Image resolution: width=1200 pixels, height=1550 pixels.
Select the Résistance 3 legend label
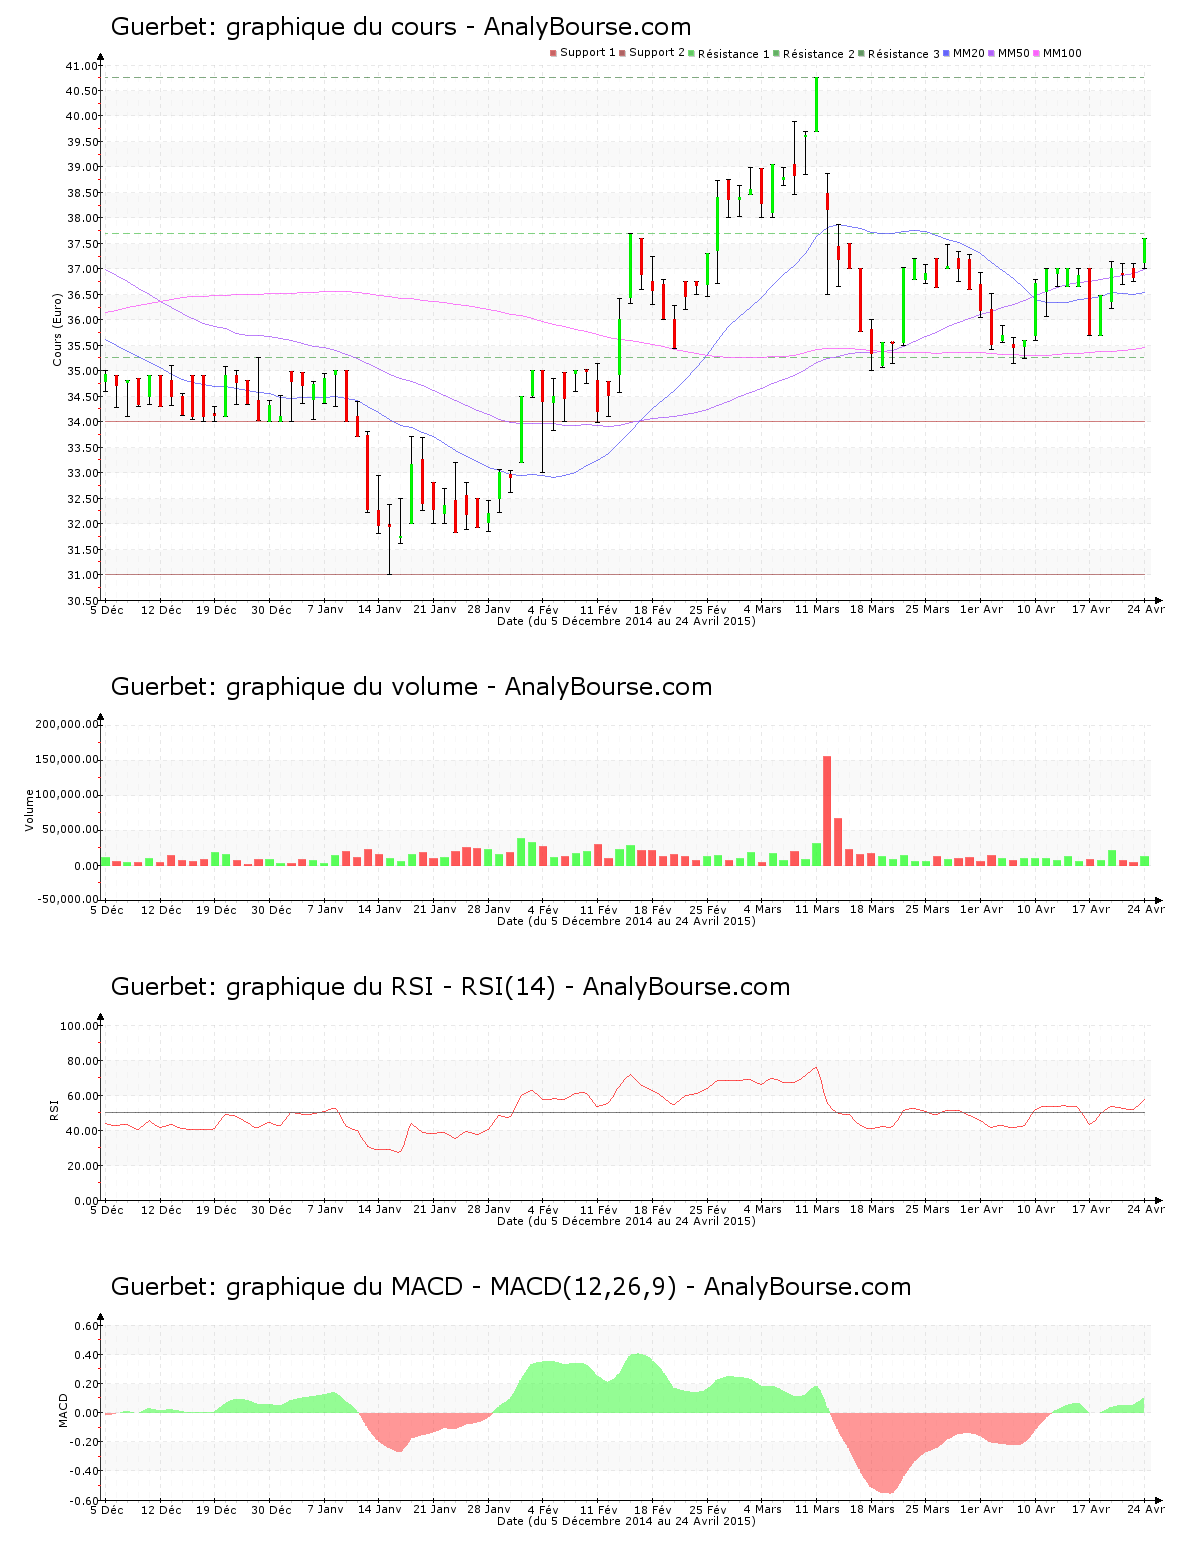pyautogui.click(x=904, y=54)
